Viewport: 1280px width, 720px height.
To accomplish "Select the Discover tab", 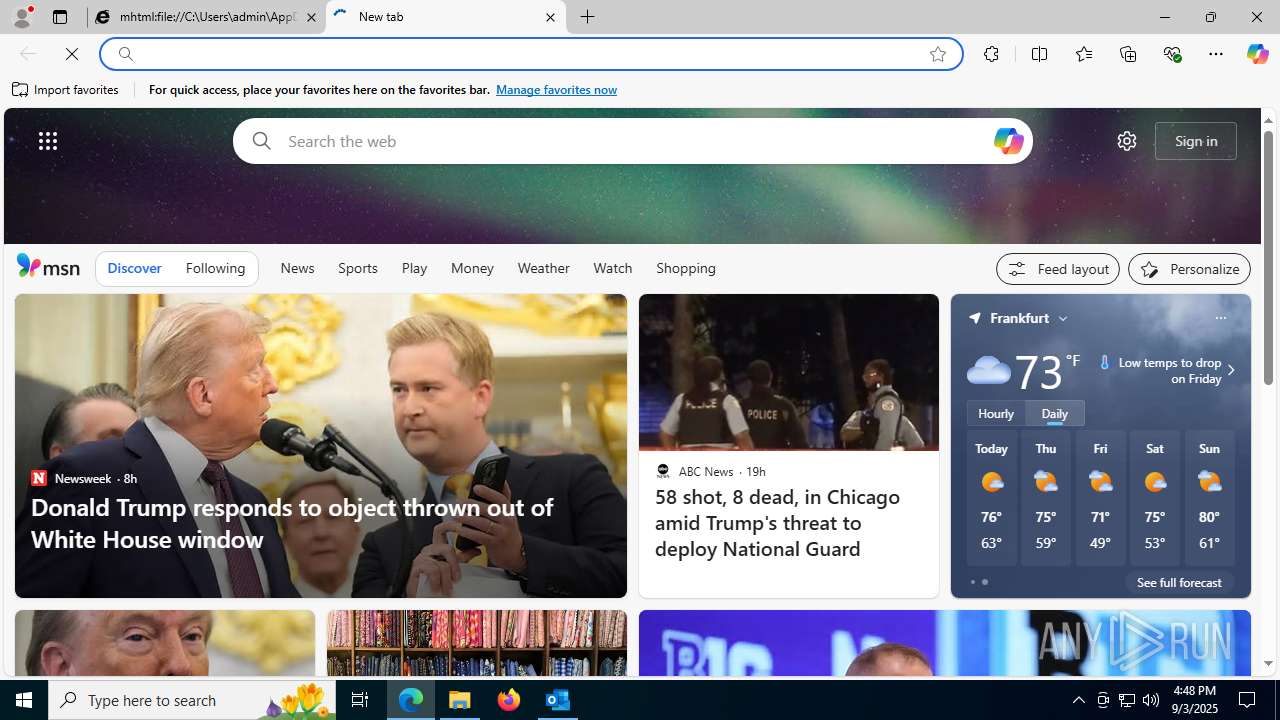I will (134, 268).
